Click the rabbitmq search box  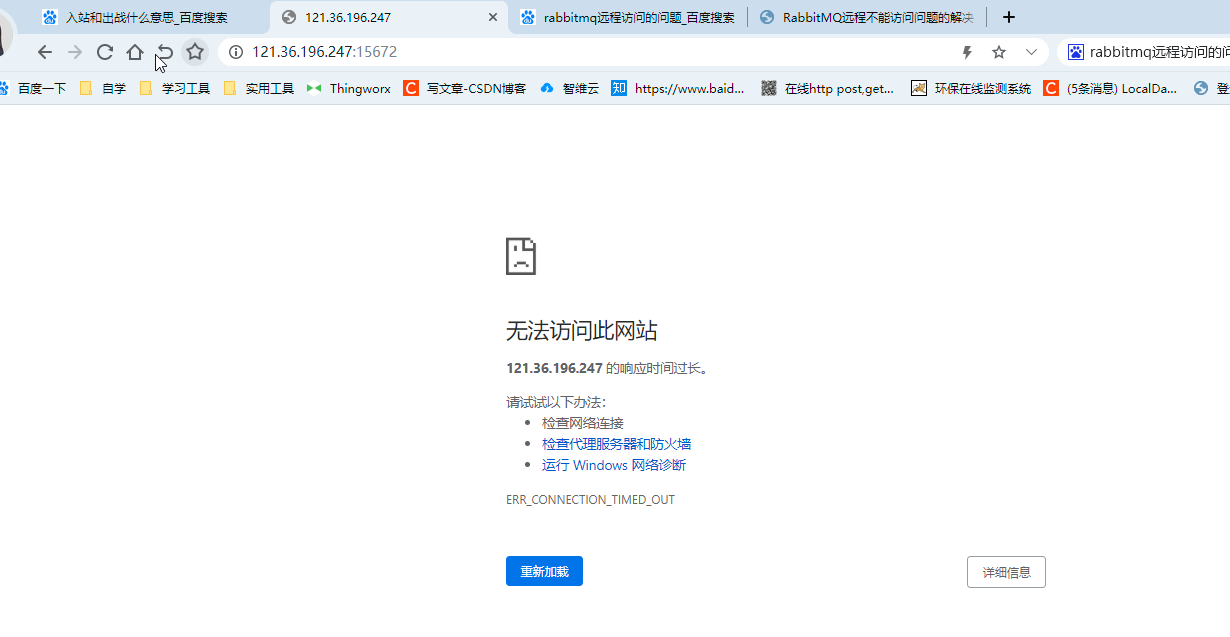[1146, 52]
